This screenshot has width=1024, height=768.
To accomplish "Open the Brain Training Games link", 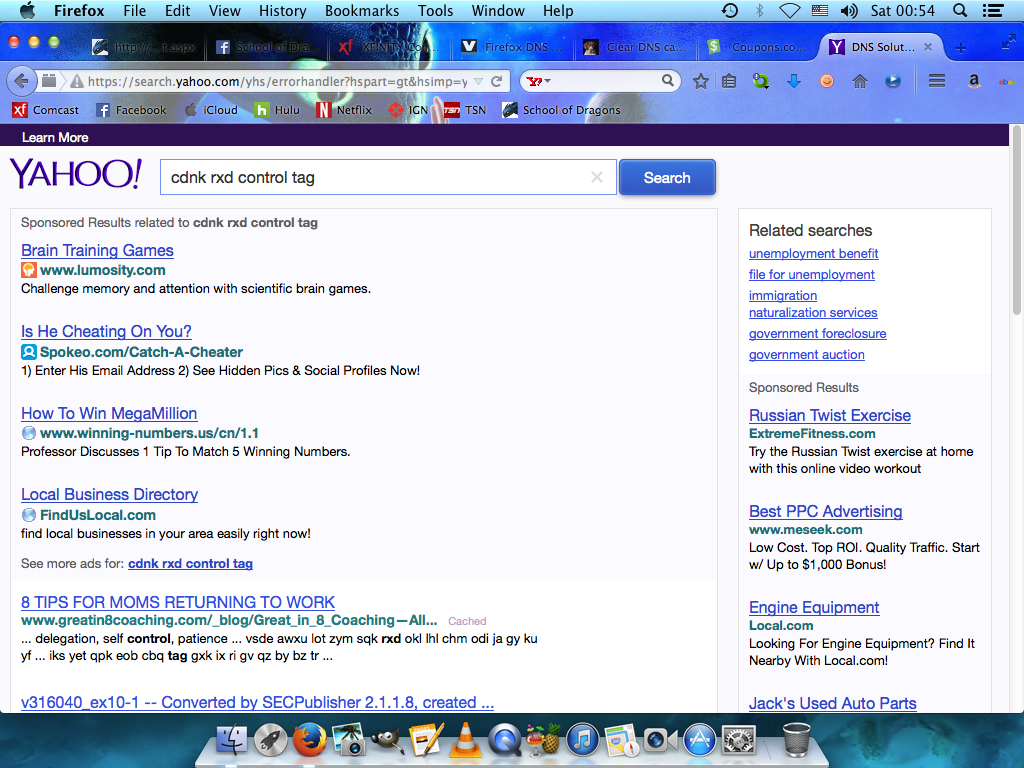I will (x=97, y=251).
